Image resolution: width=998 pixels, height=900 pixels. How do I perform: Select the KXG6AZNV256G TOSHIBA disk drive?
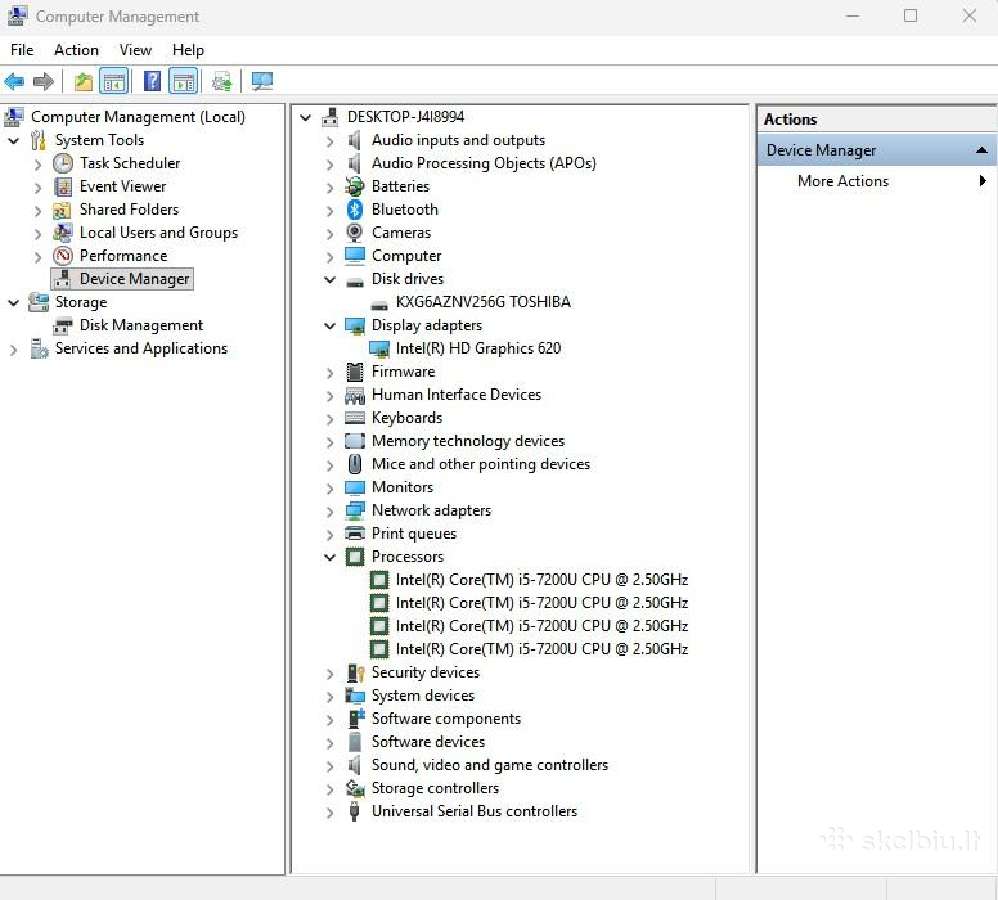pyautogui.click(x=483, y=302)
